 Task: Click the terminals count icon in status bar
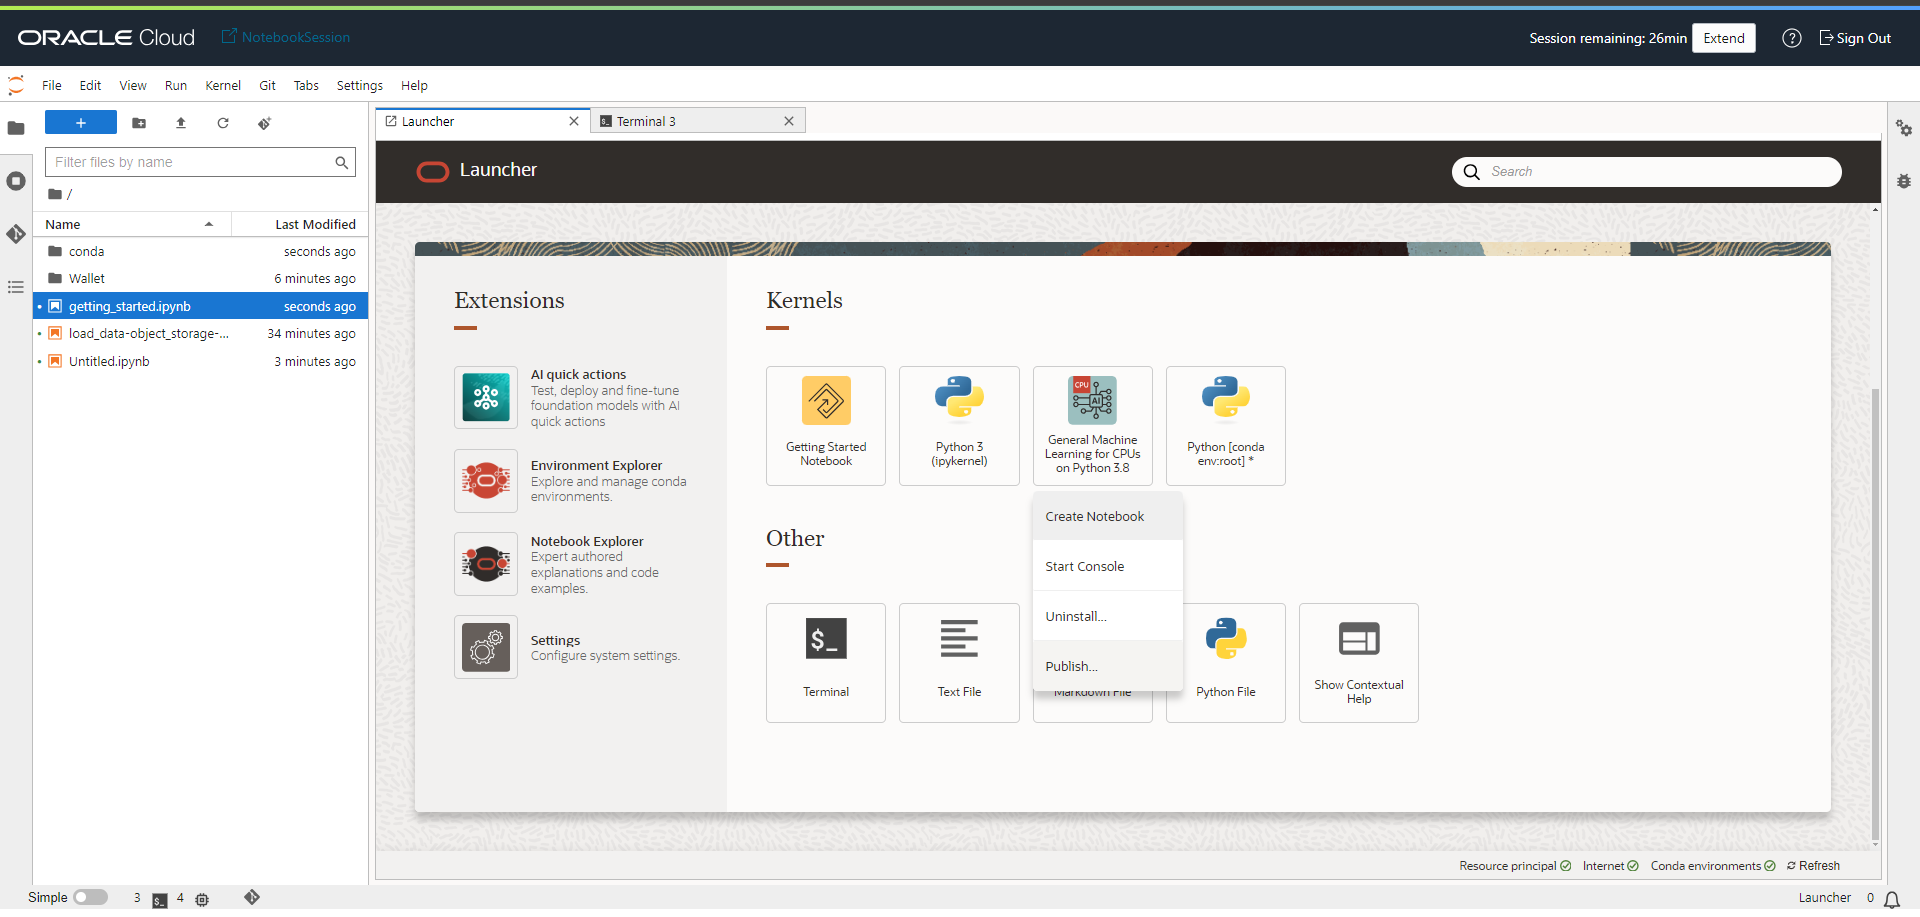click(x=160, y=900)
